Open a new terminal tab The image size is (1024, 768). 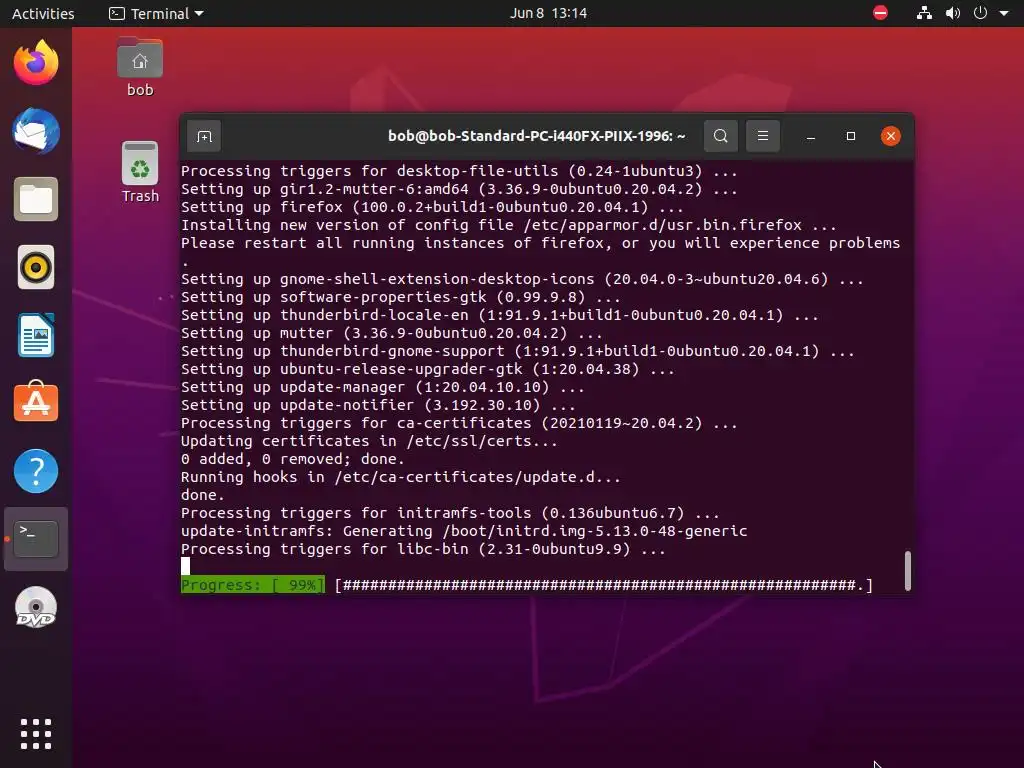(204, 136)
